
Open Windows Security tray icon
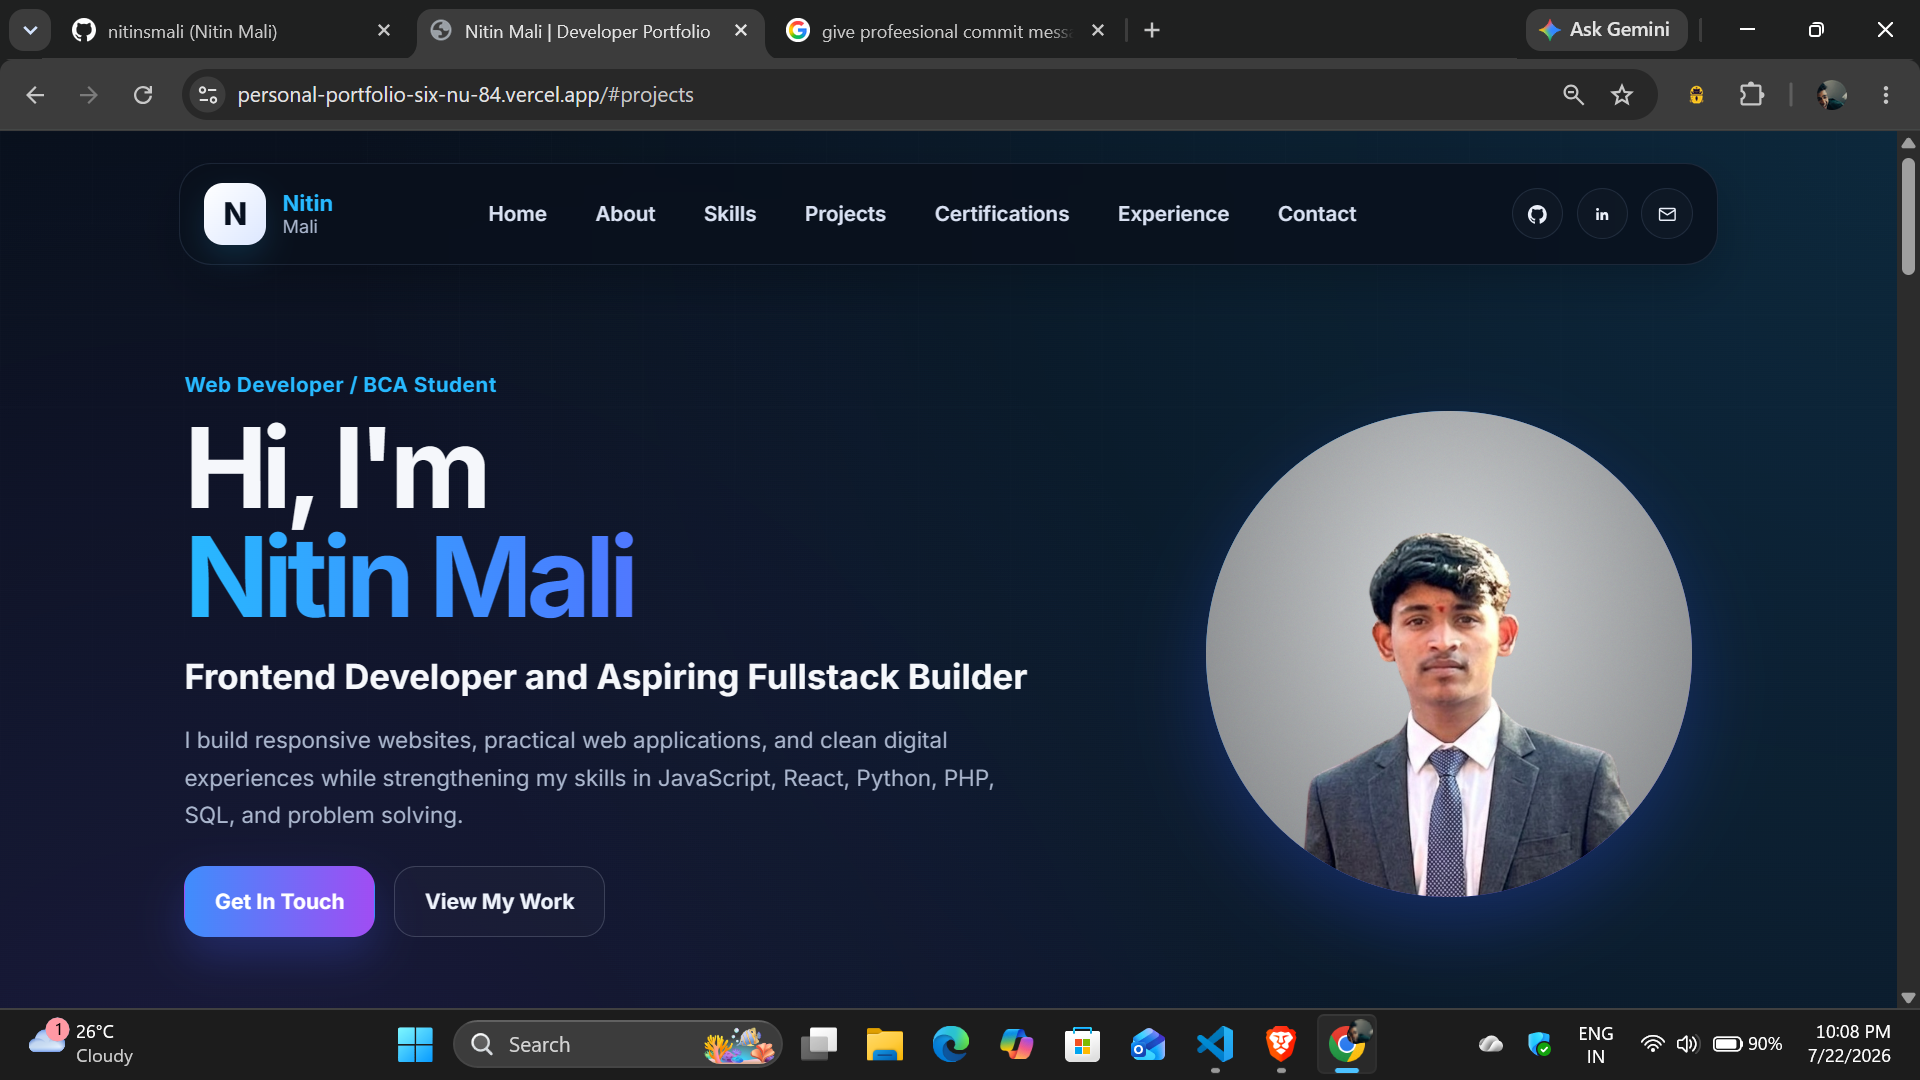[x=1539, y=1044]
